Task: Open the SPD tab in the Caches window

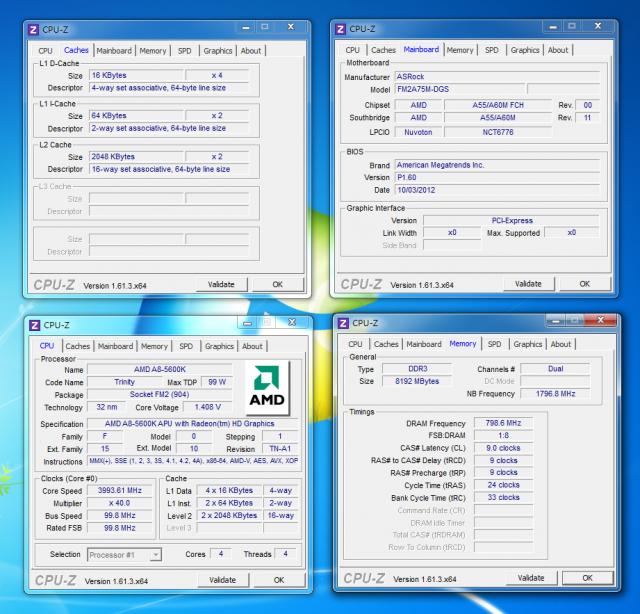Action: (184, 51)
